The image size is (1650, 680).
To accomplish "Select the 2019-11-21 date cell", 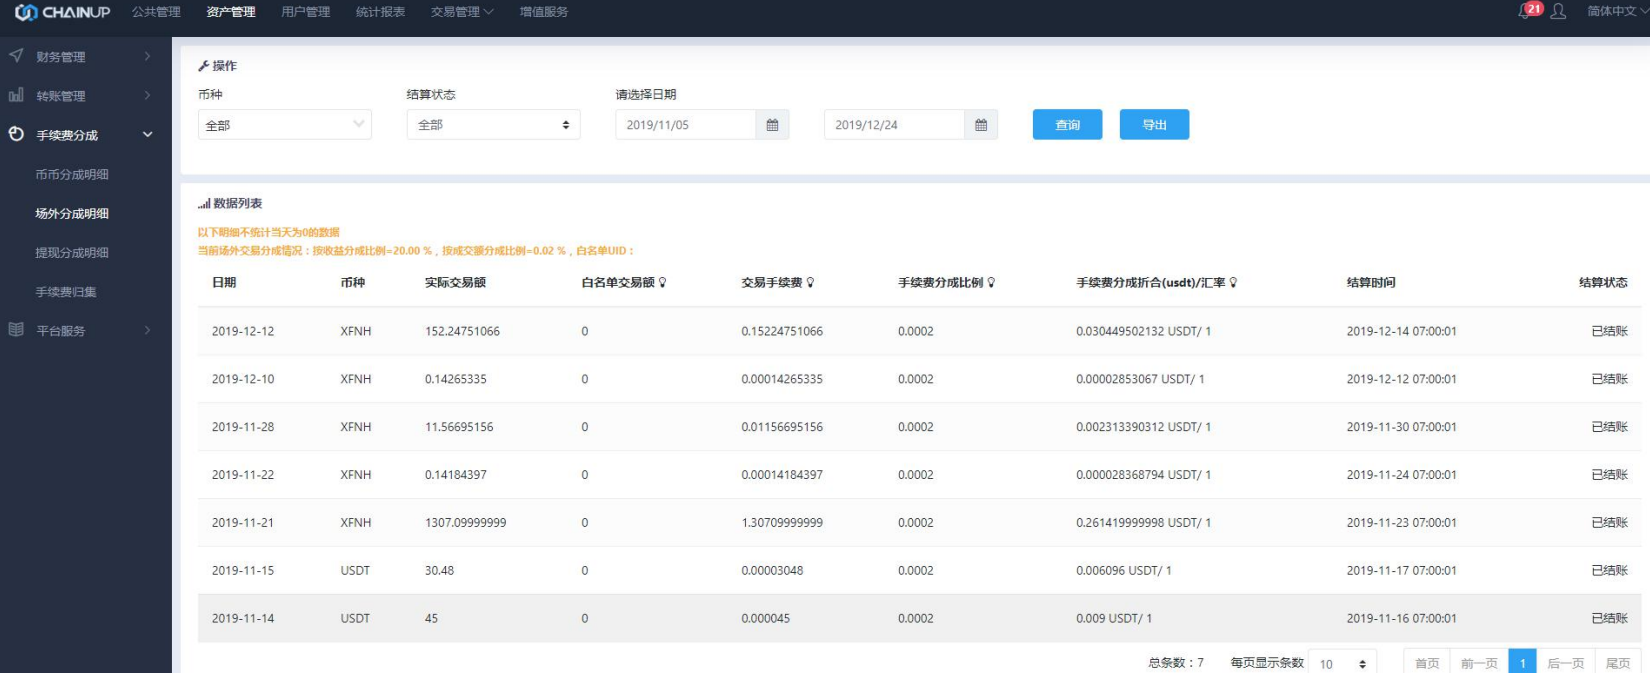I will pos(243,523).
